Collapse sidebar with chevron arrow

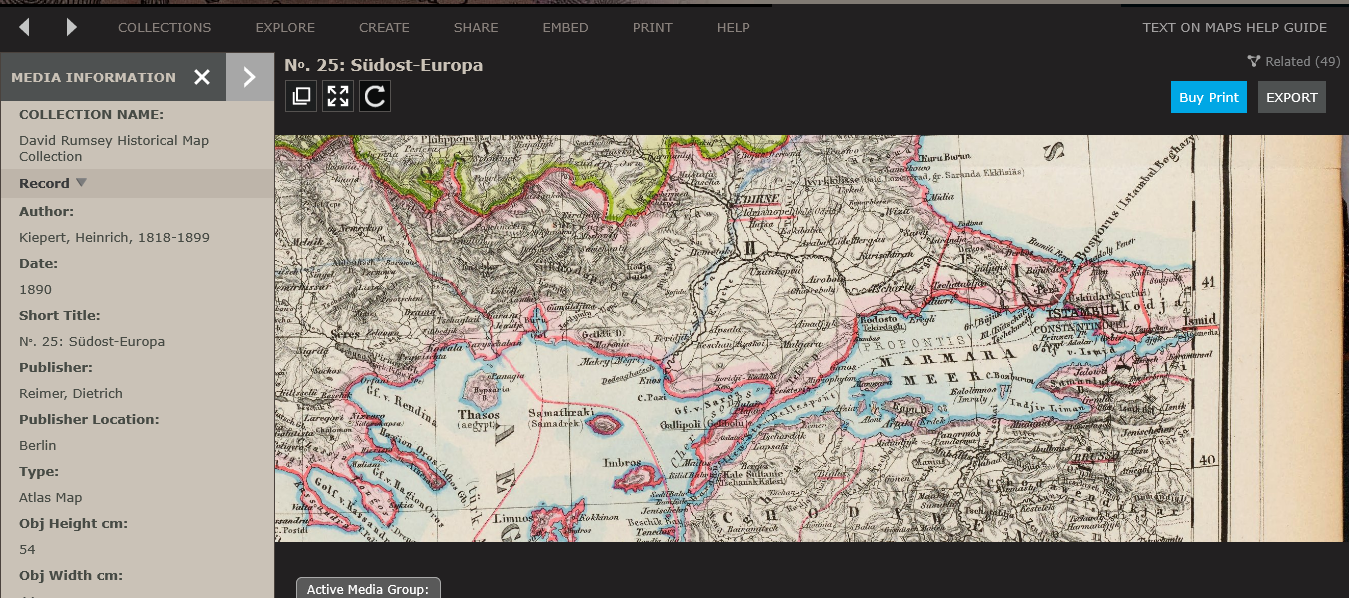coord(250,77)
